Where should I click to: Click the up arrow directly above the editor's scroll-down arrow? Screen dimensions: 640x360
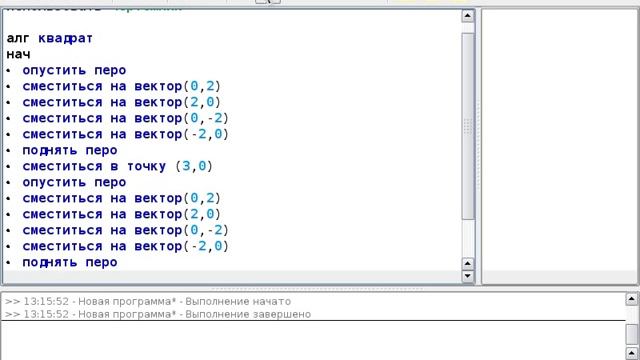pos(467,264)
